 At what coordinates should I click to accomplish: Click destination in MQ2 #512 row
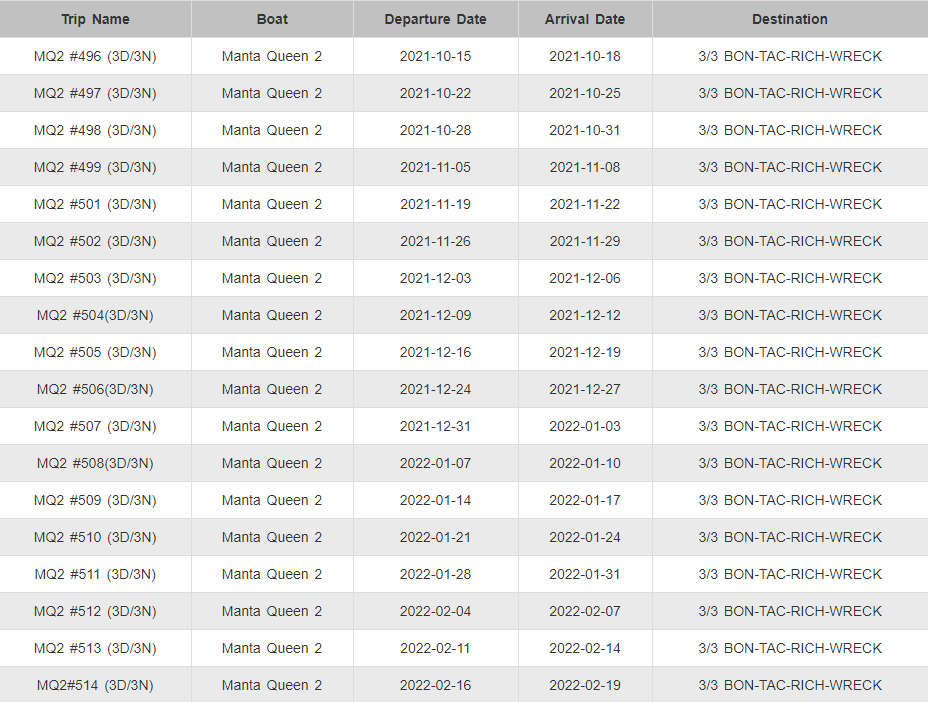coord(790,611)
